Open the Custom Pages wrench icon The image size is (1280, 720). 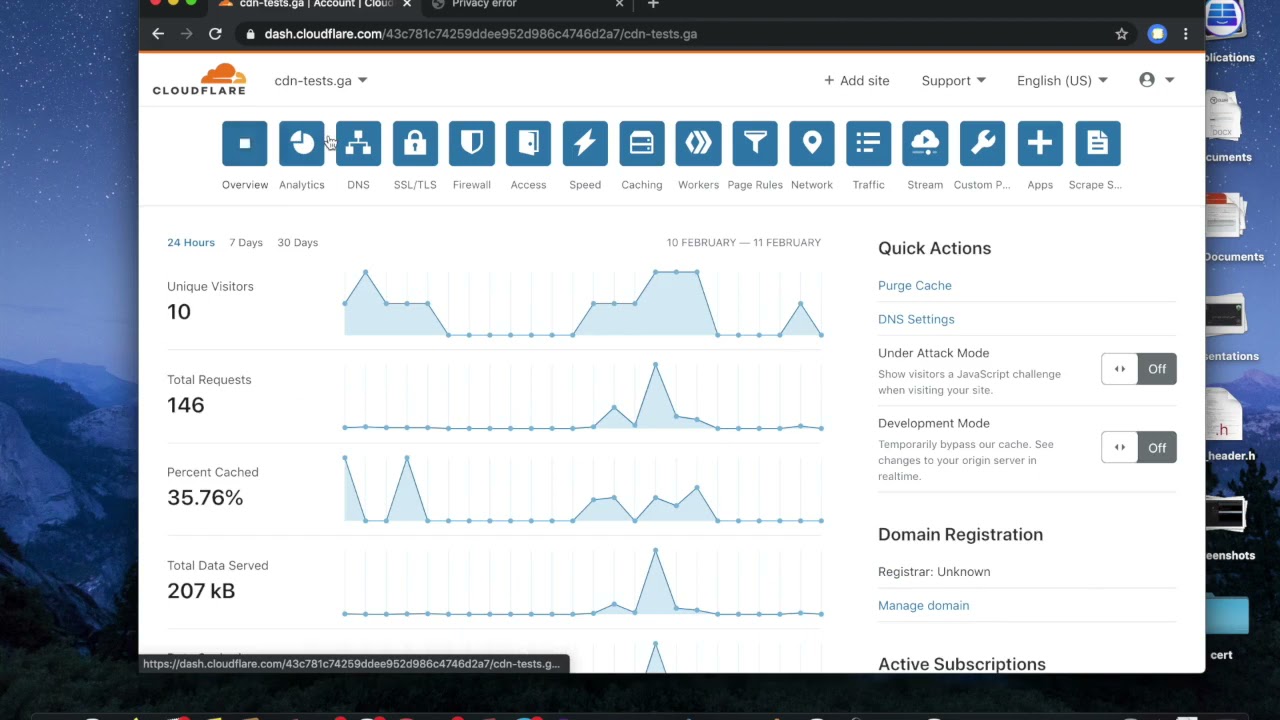(982, 144)
